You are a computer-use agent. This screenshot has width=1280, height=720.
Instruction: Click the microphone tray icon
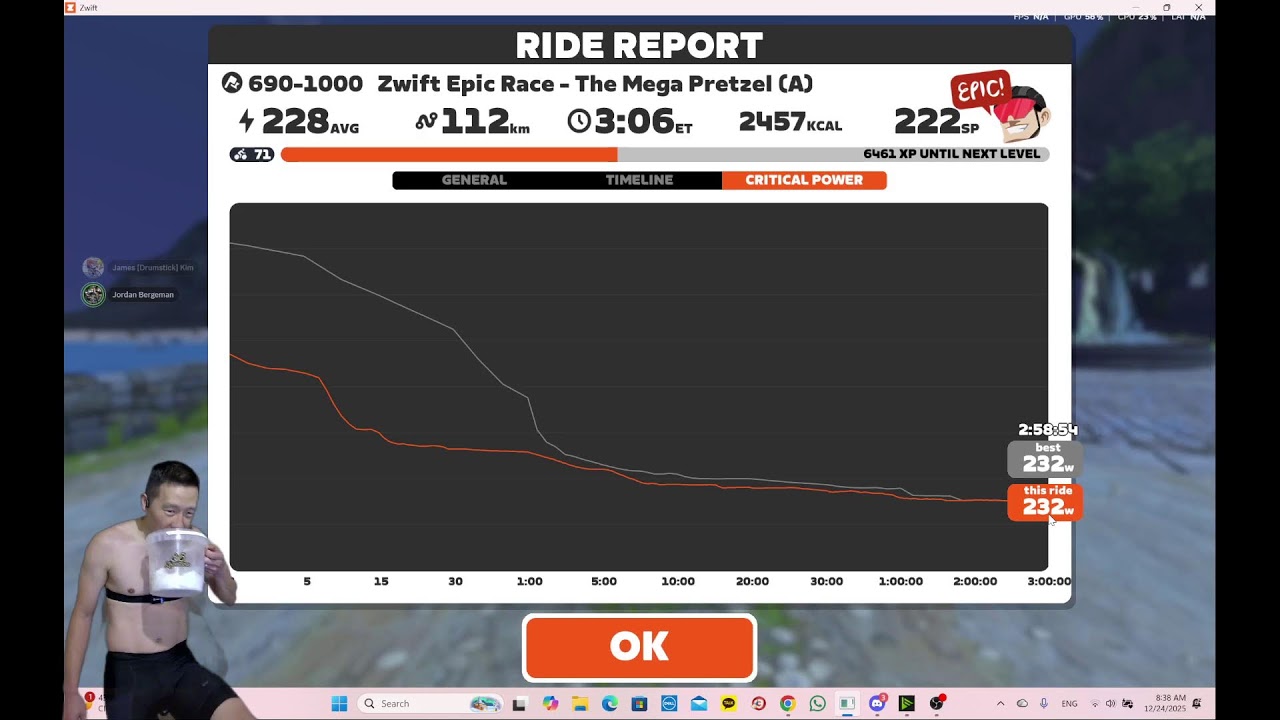click(1044, 704)
